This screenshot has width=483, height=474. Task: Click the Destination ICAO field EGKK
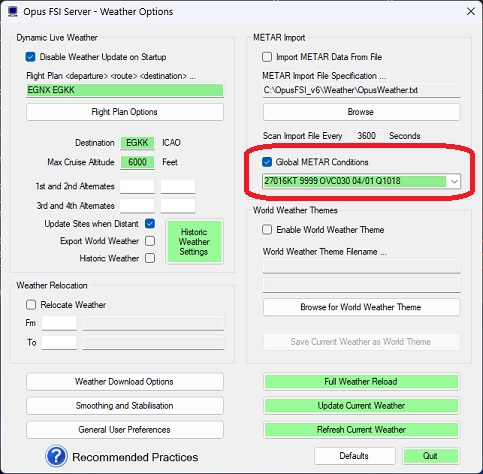coord(137,143)
